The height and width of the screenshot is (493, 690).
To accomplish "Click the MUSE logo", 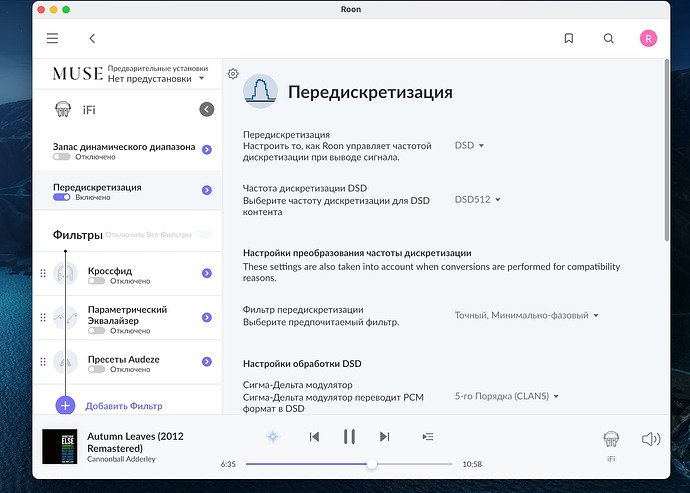I will coord(78,74).
